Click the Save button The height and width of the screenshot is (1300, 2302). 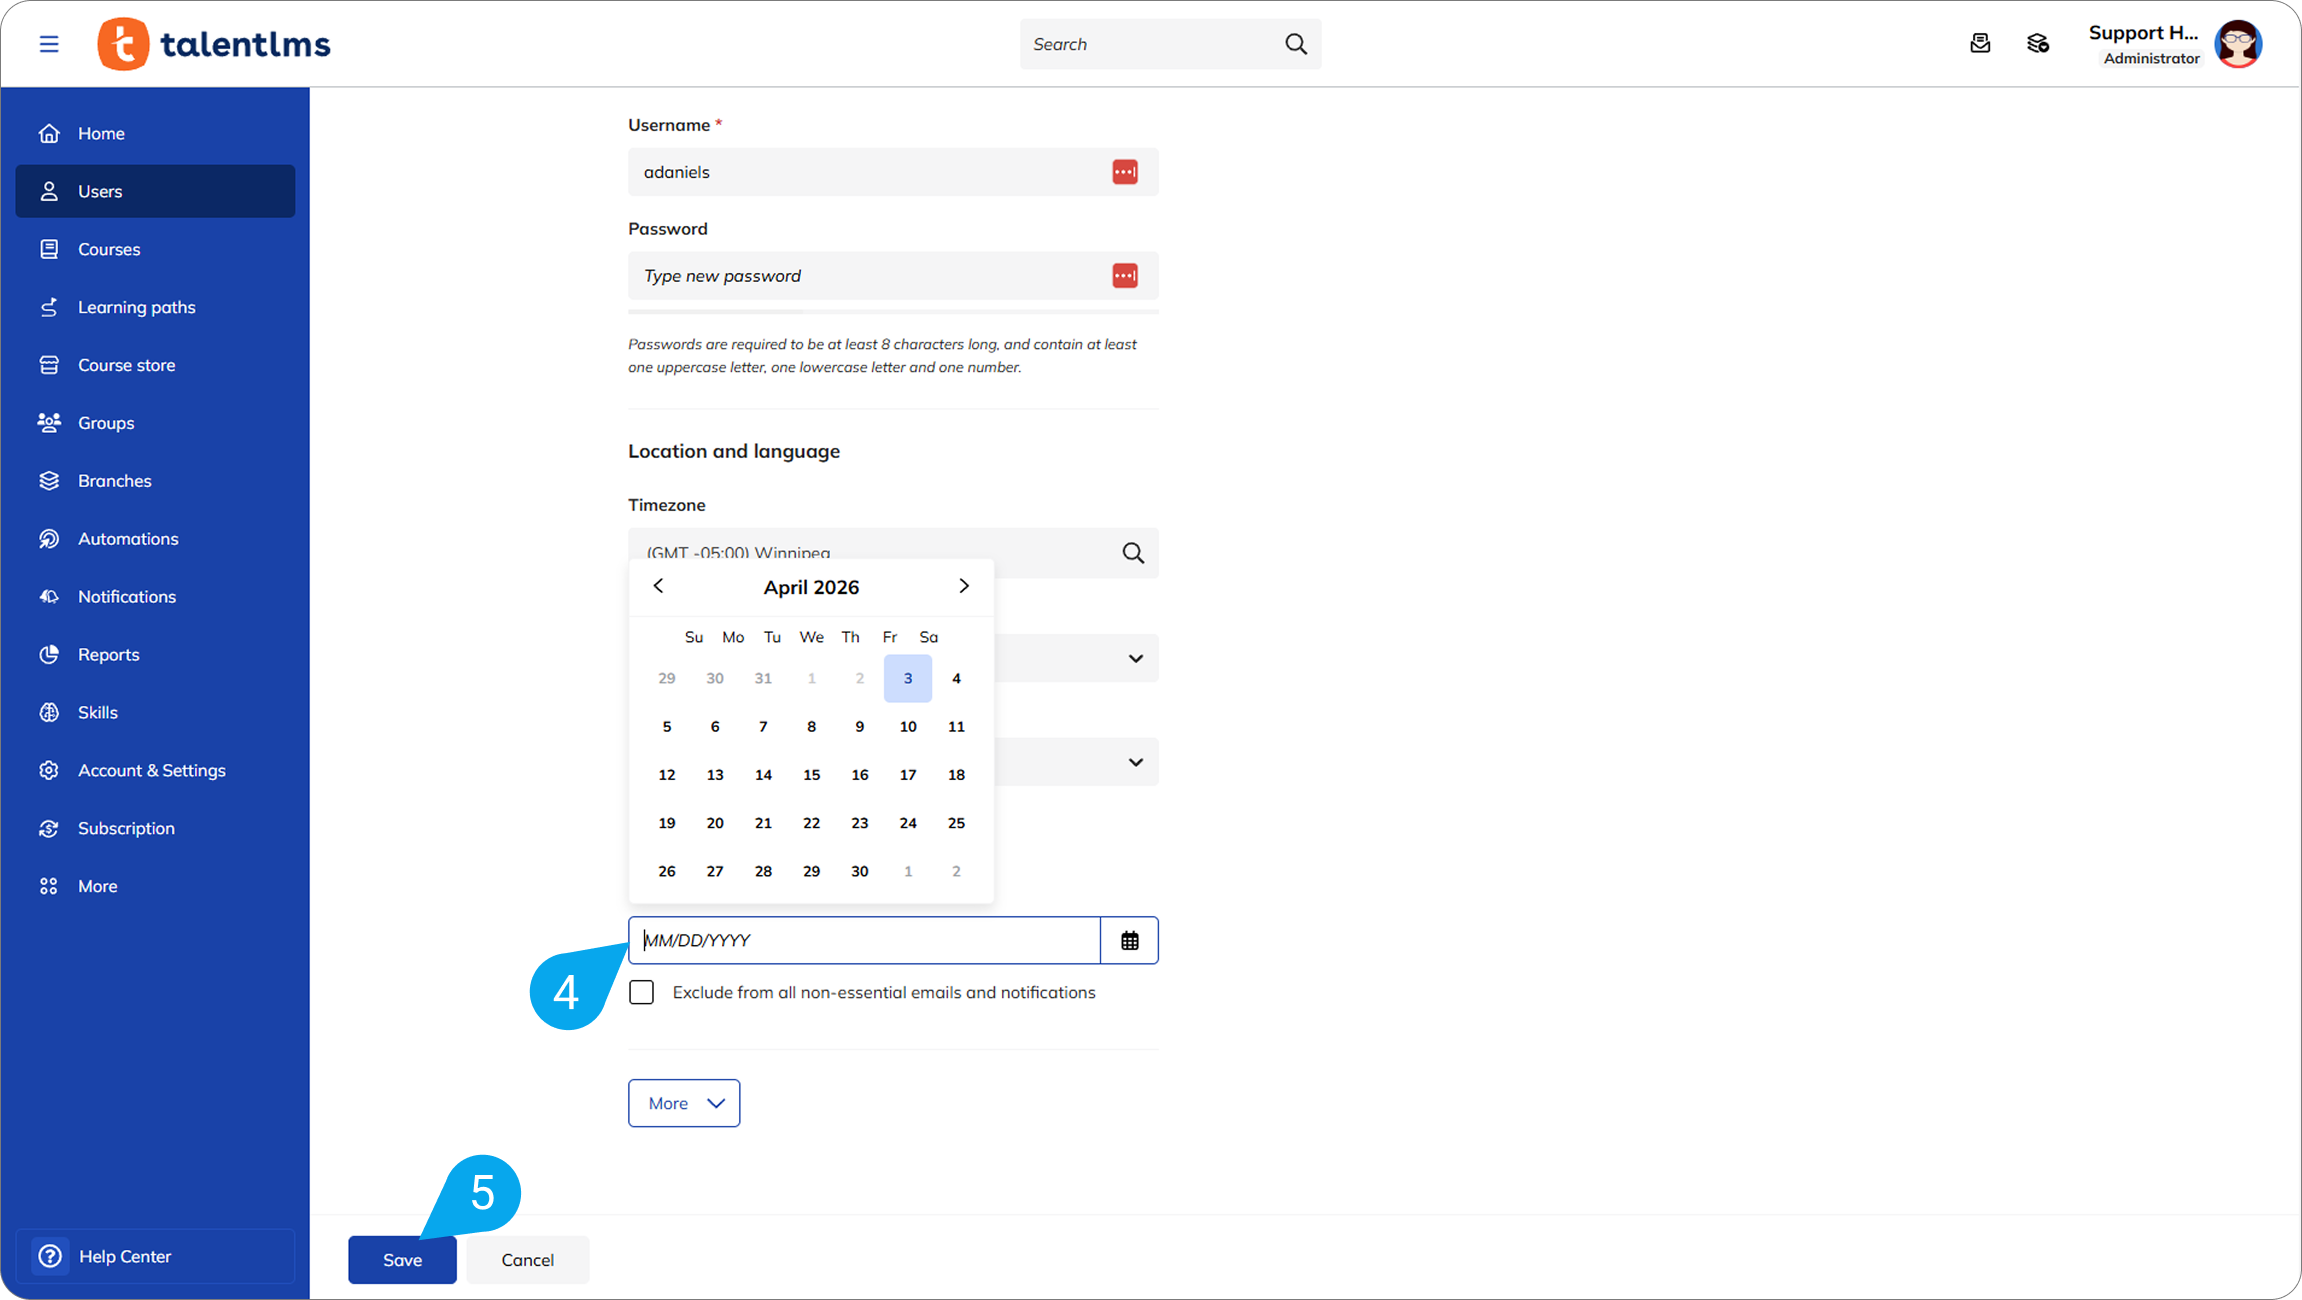(402, 1259)
